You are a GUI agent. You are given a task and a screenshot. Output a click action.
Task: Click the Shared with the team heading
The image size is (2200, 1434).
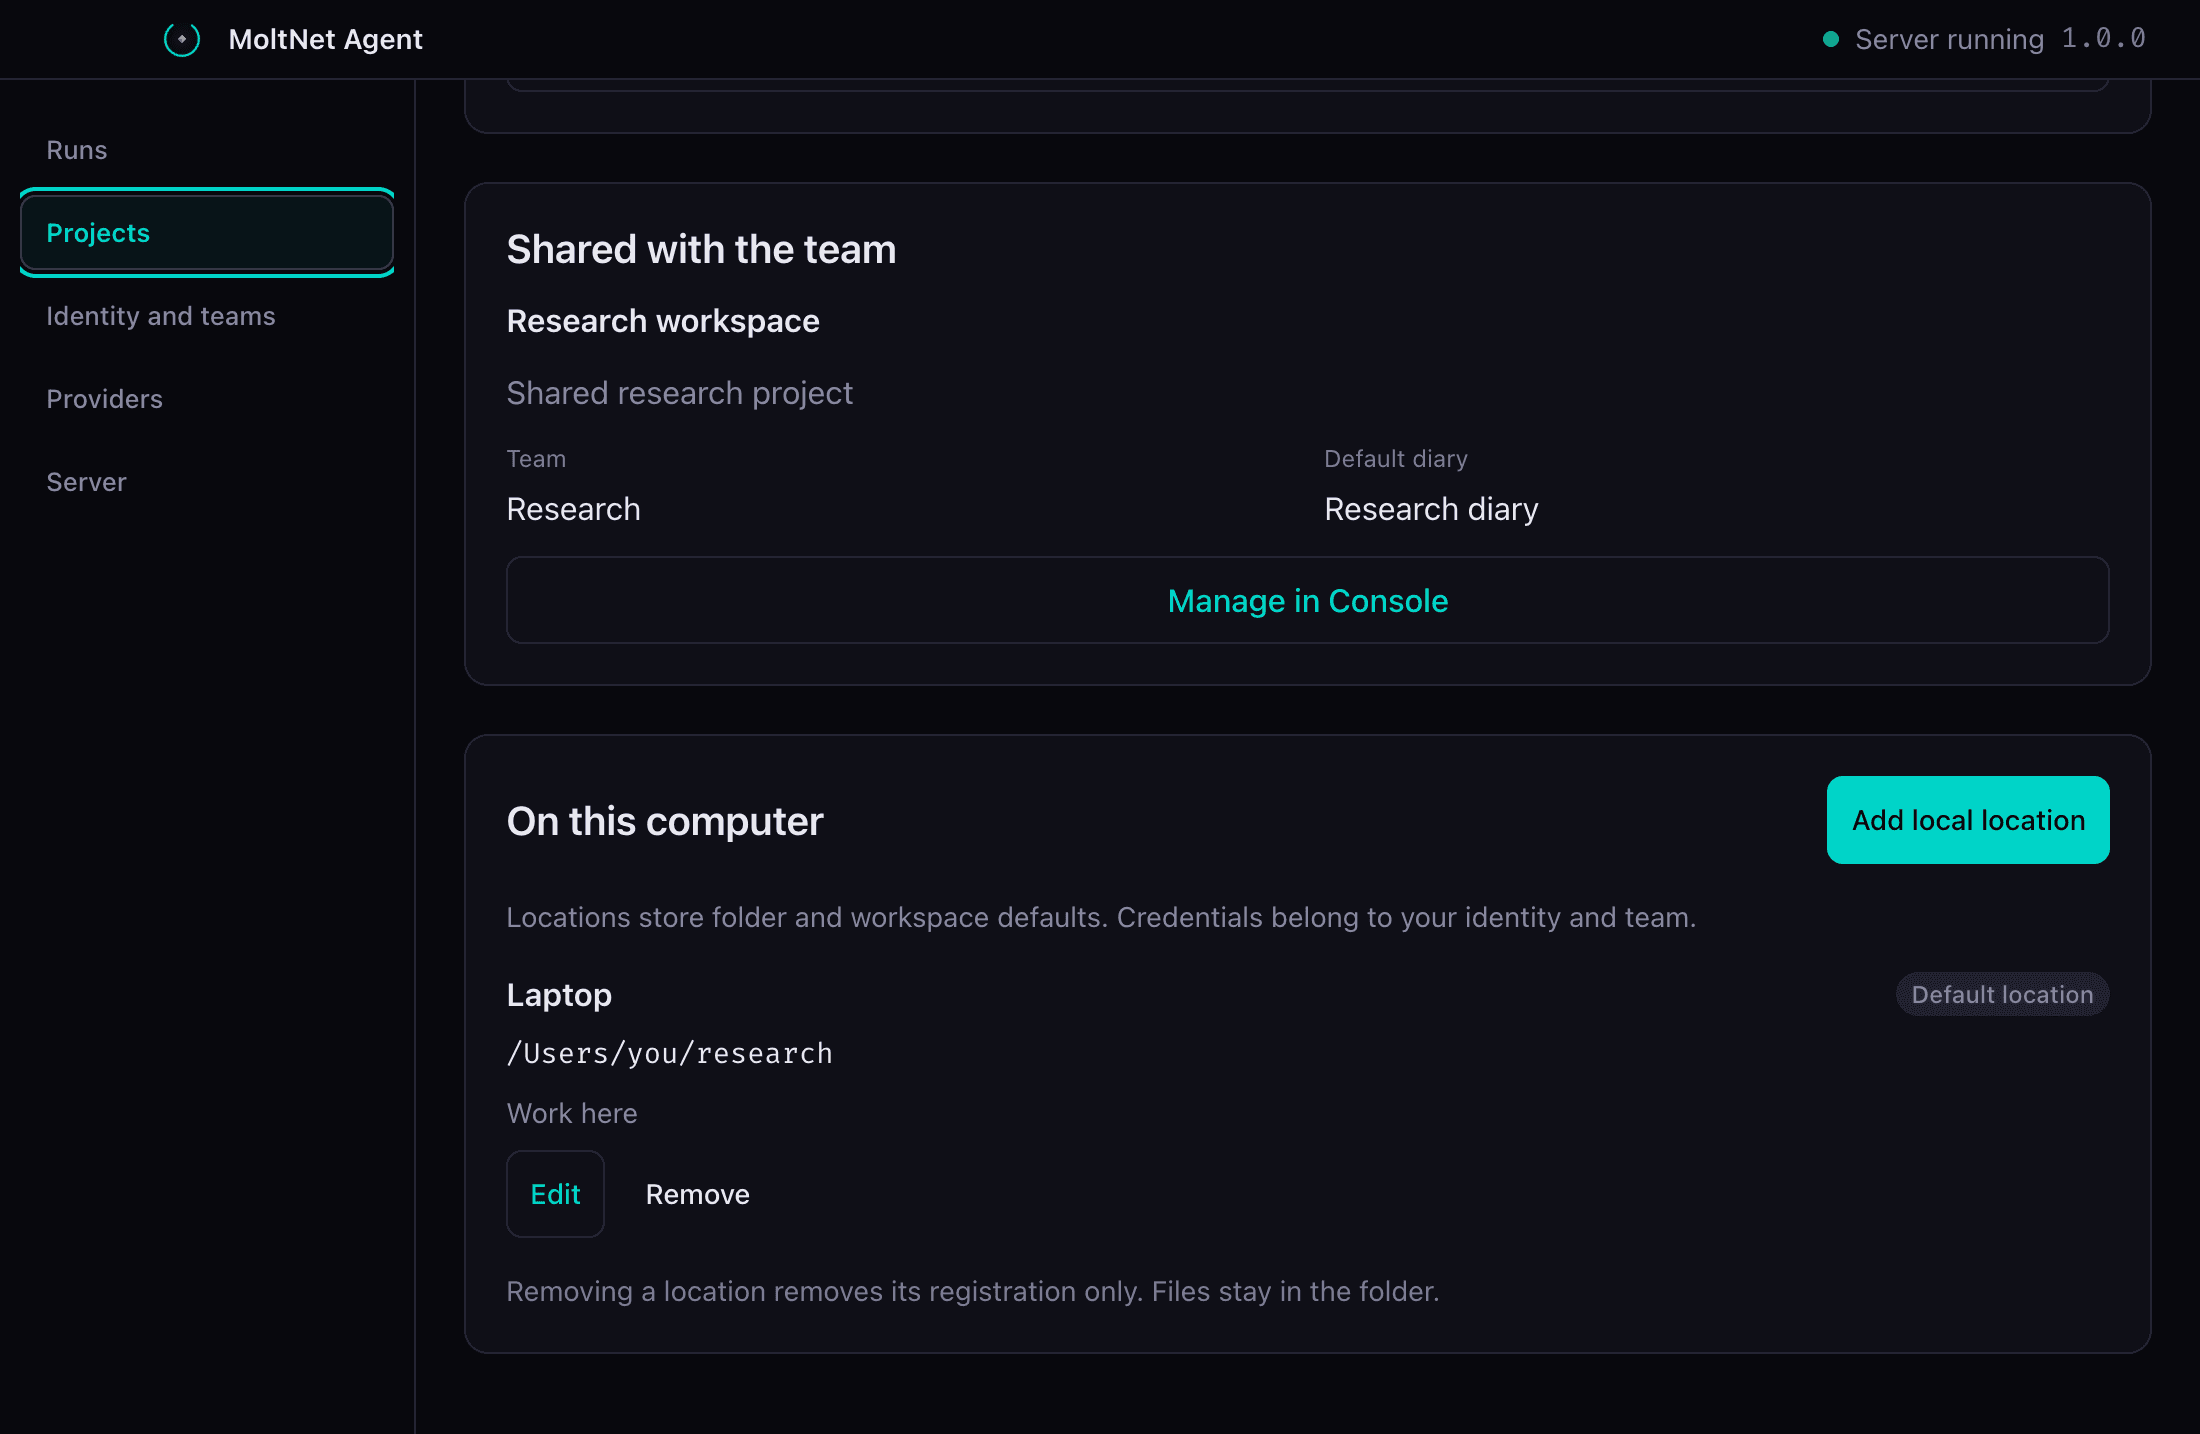[701, 249]
